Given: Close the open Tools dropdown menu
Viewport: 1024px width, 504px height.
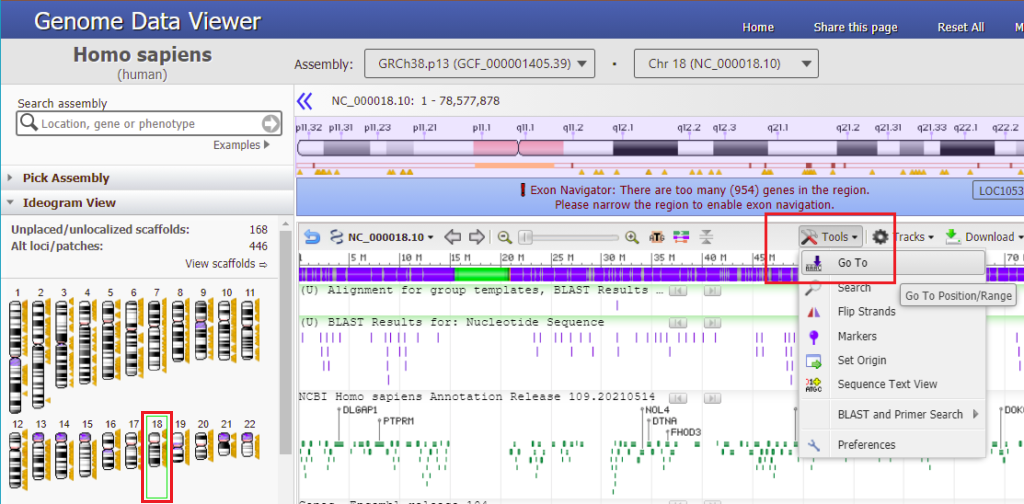Looking at the screenshot, I should pyautogui.click(x=831, y=237).
